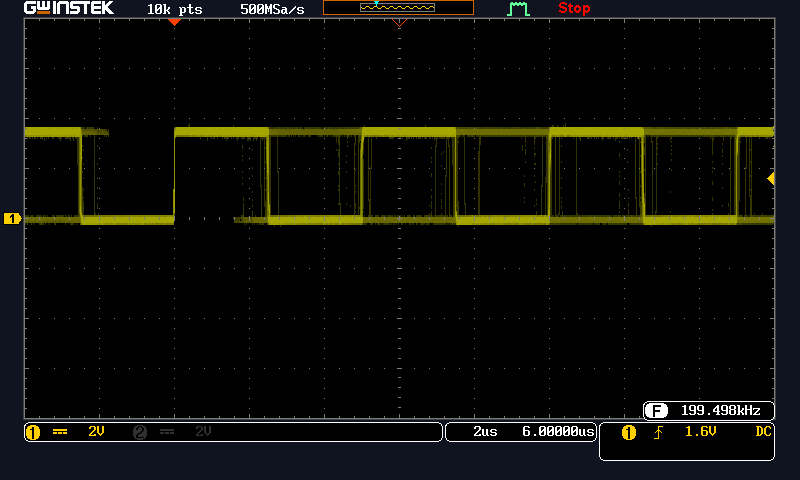Click the trigger level arrow on right edge
The image size is (800, 480).
[x=771, y=178]
